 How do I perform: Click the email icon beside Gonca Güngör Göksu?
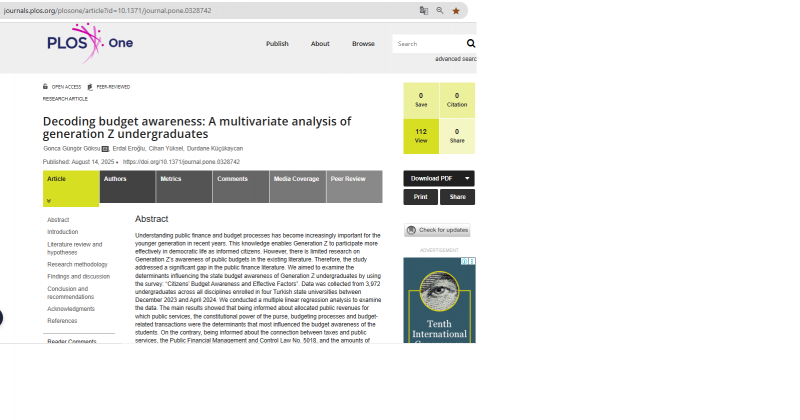pyautogui.click(x=106, y=148)
